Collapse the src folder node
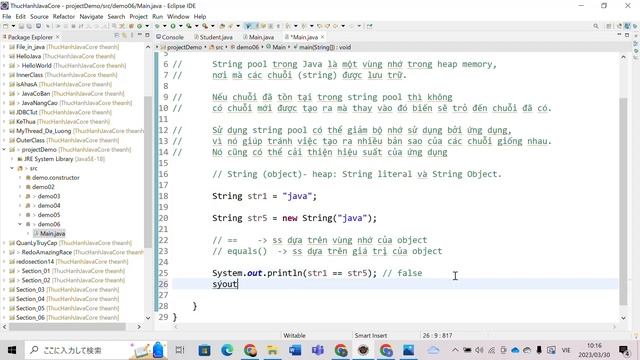Viewport: 640px width, 360px height. click(12, 168)
